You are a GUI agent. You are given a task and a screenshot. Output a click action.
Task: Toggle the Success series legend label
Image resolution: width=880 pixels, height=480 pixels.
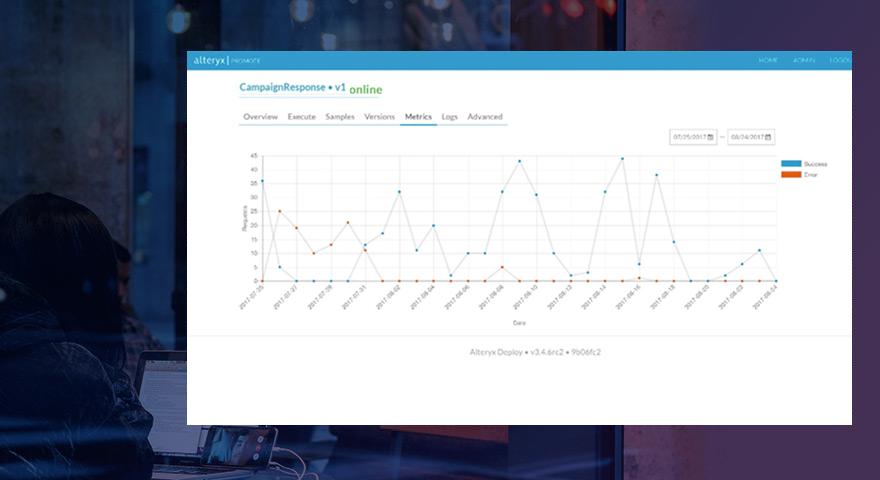(x=814, y=164)
